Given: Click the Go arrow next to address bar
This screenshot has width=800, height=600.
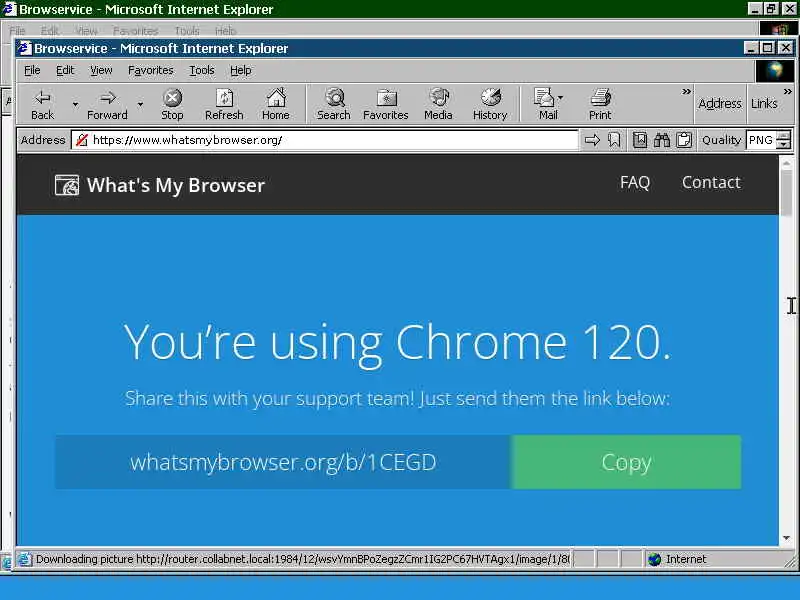Looking at the screenshot, I should pos(592,140).
